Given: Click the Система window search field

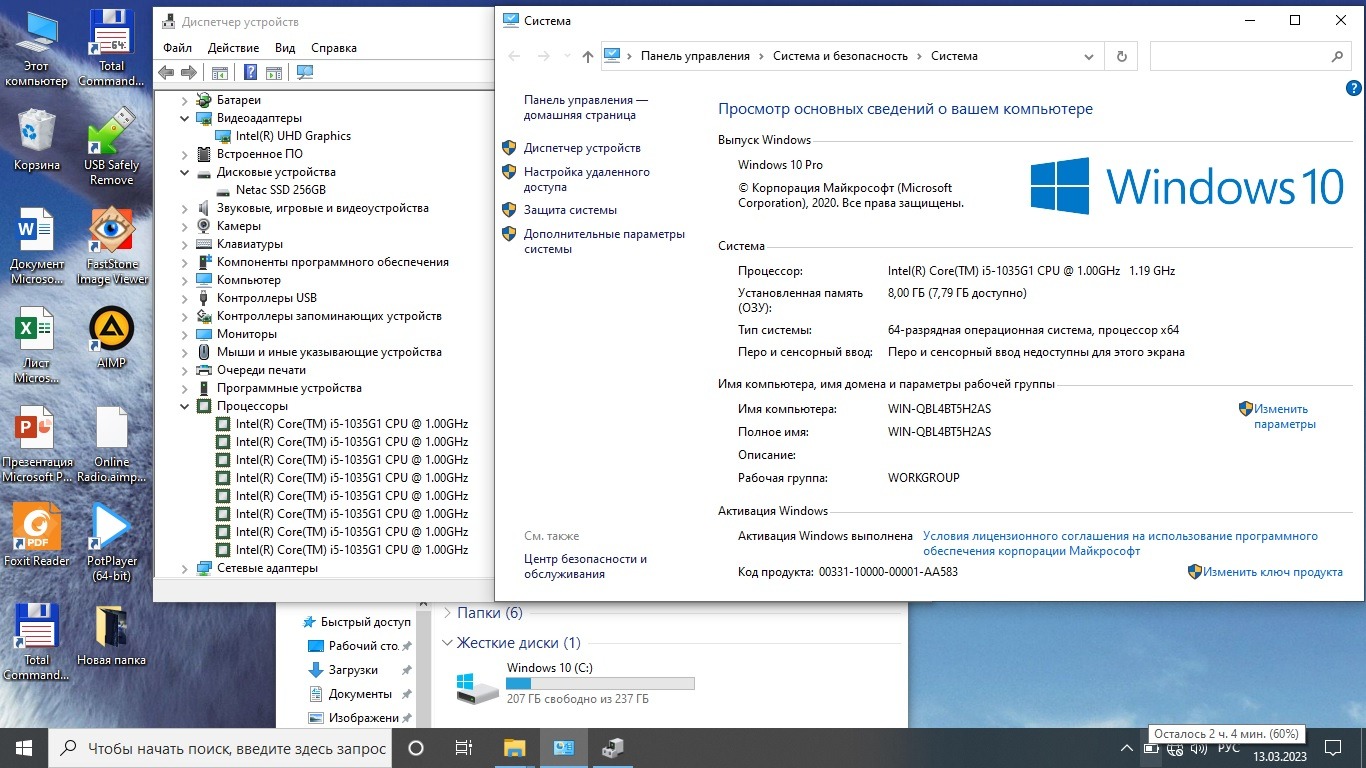Looking at the screenshot, I should [x=1250, y=56].
